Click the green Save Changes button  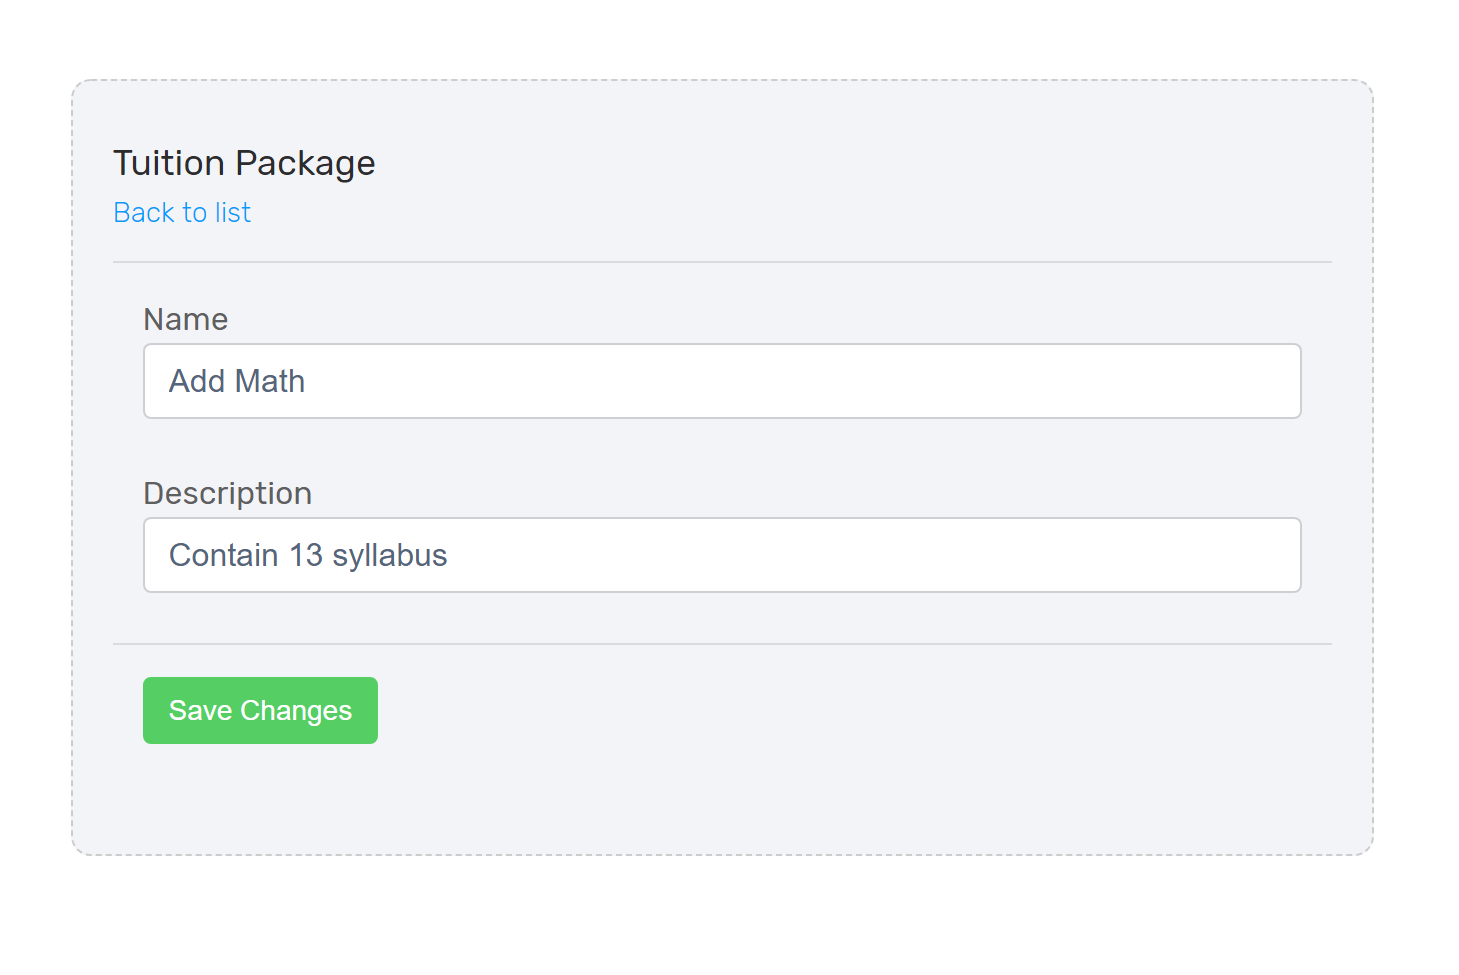click(260, 710)
